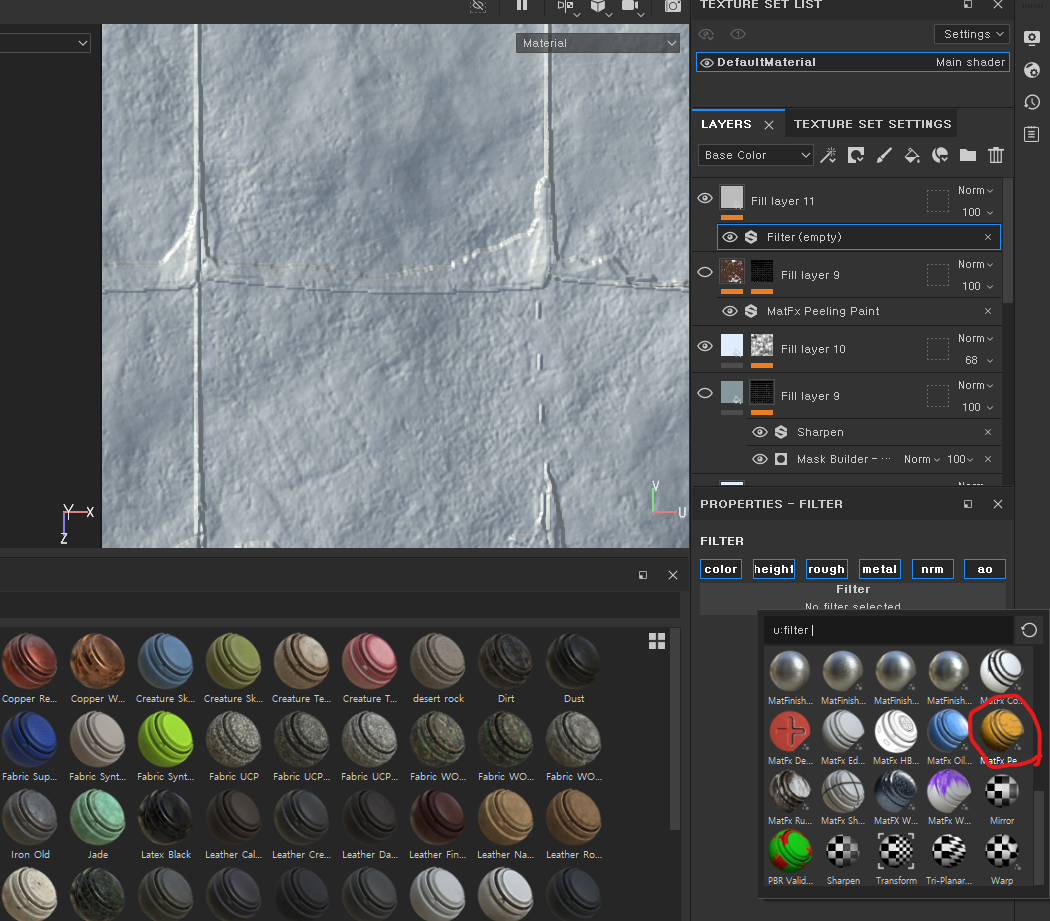Open the Base Color channel dropdown
Viewport: 1050px width, 921px height.
click(x=755, y=155)
